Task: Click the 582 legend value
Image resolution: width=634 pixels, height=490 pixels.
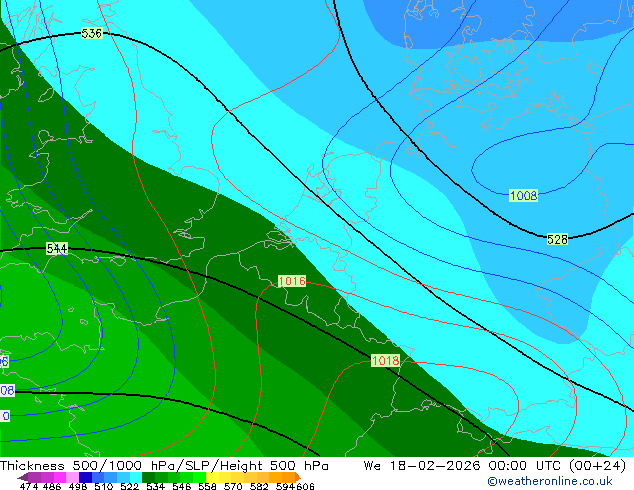Action: pos(259,486)
